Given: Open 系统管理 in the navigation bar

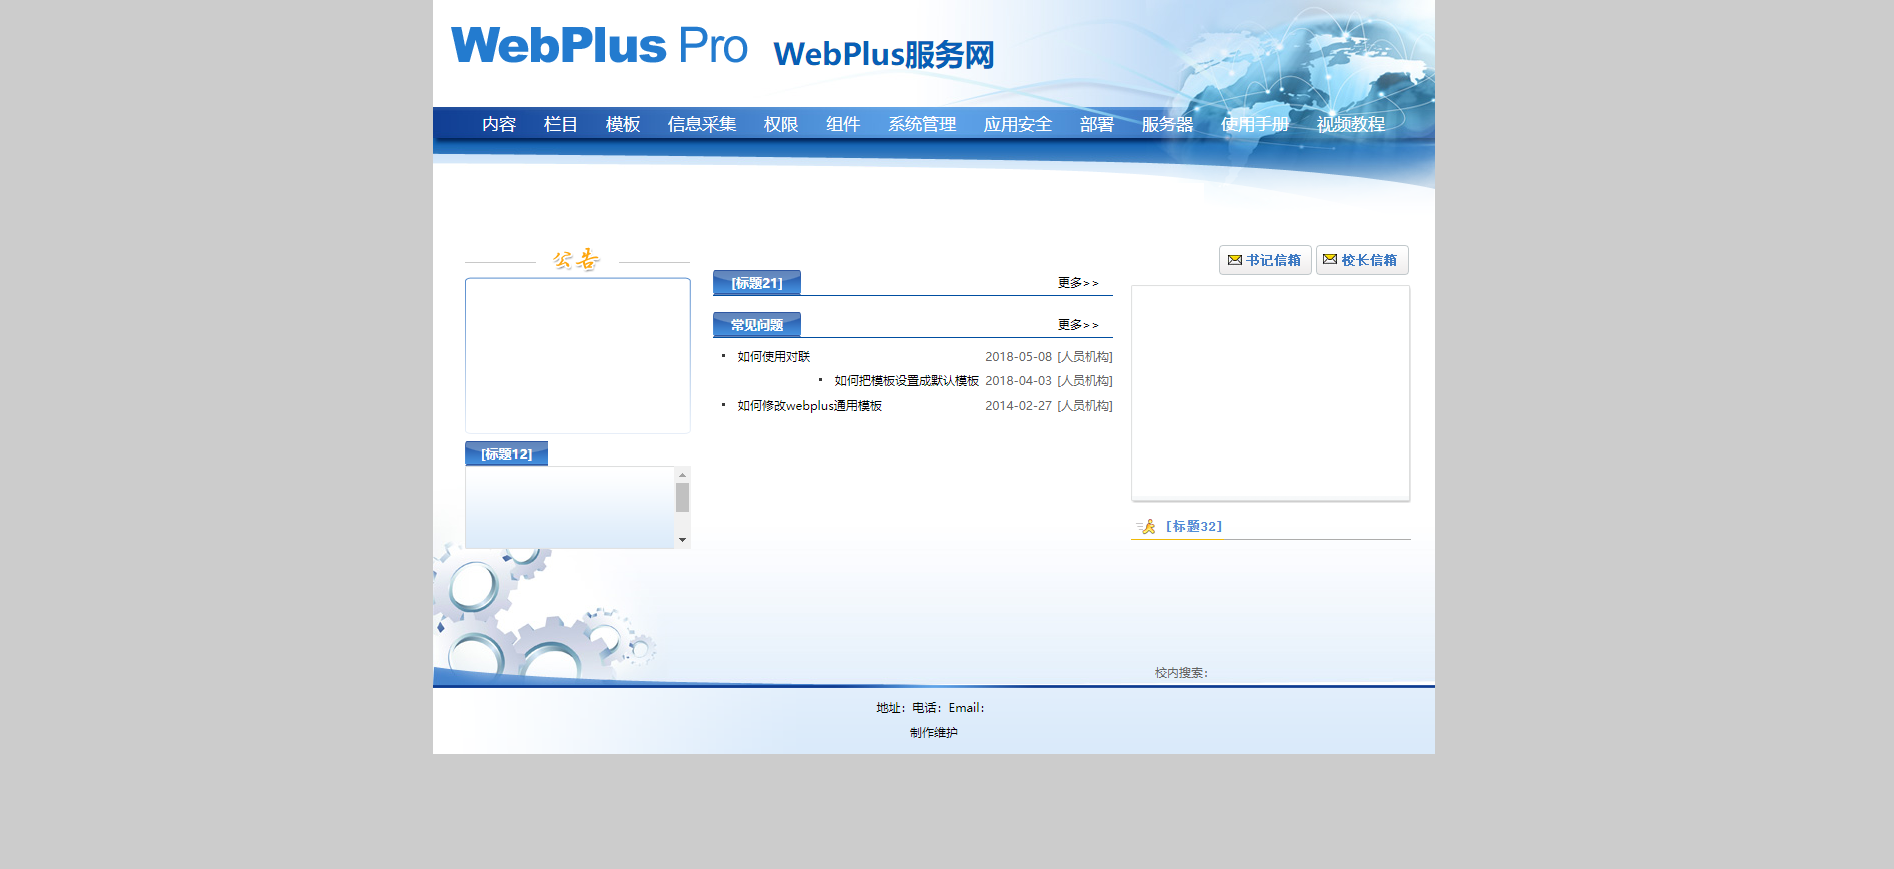Looking at the screenshot, I should click(921, 124).
